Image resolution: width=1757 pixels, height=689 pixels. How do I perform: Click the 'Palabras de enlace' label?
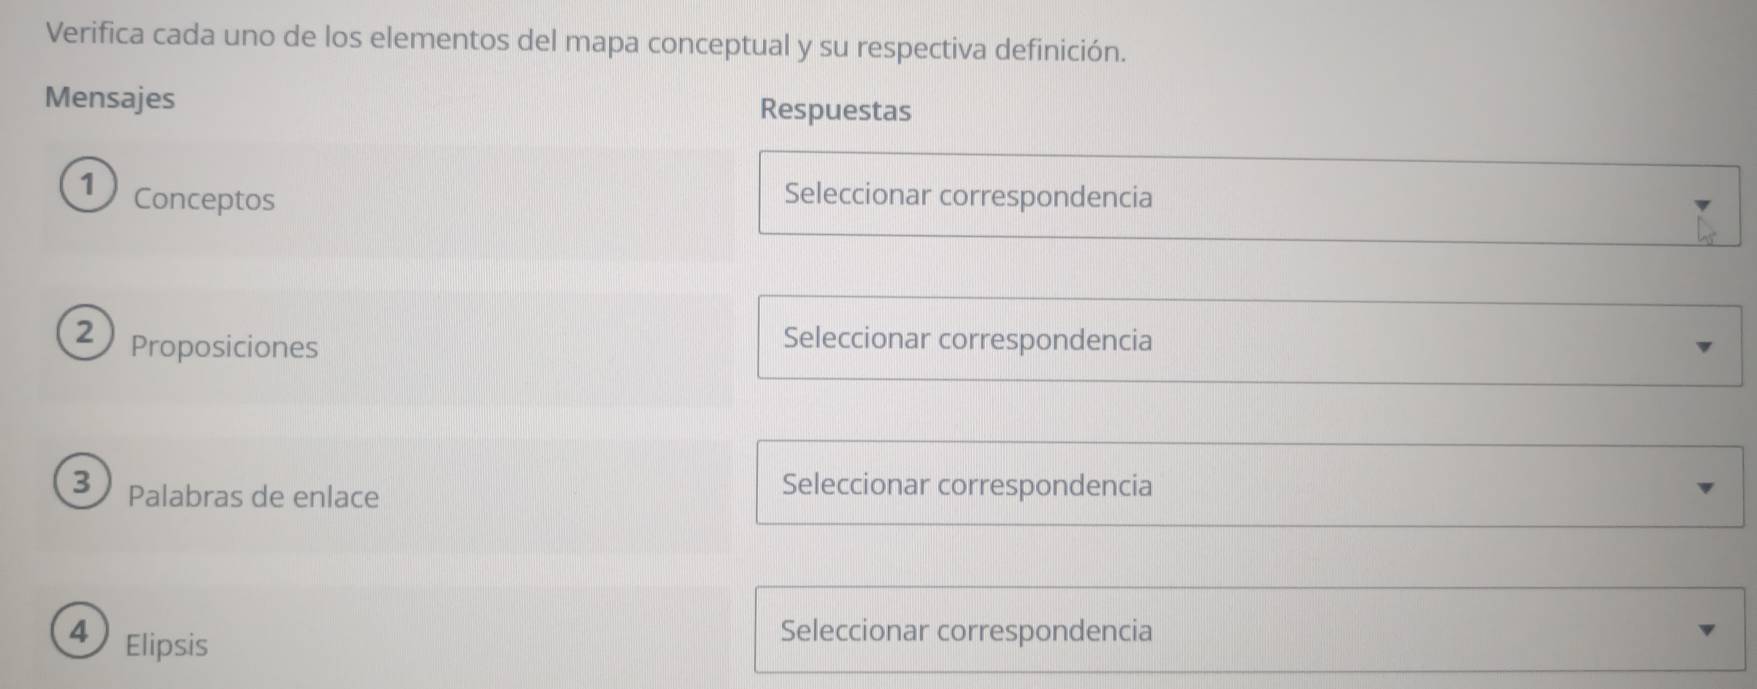tap(253, 496)
